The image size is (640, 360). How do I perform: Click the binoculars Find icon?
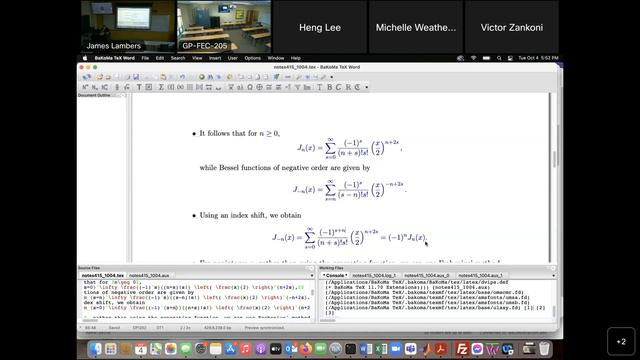(211, 77)
